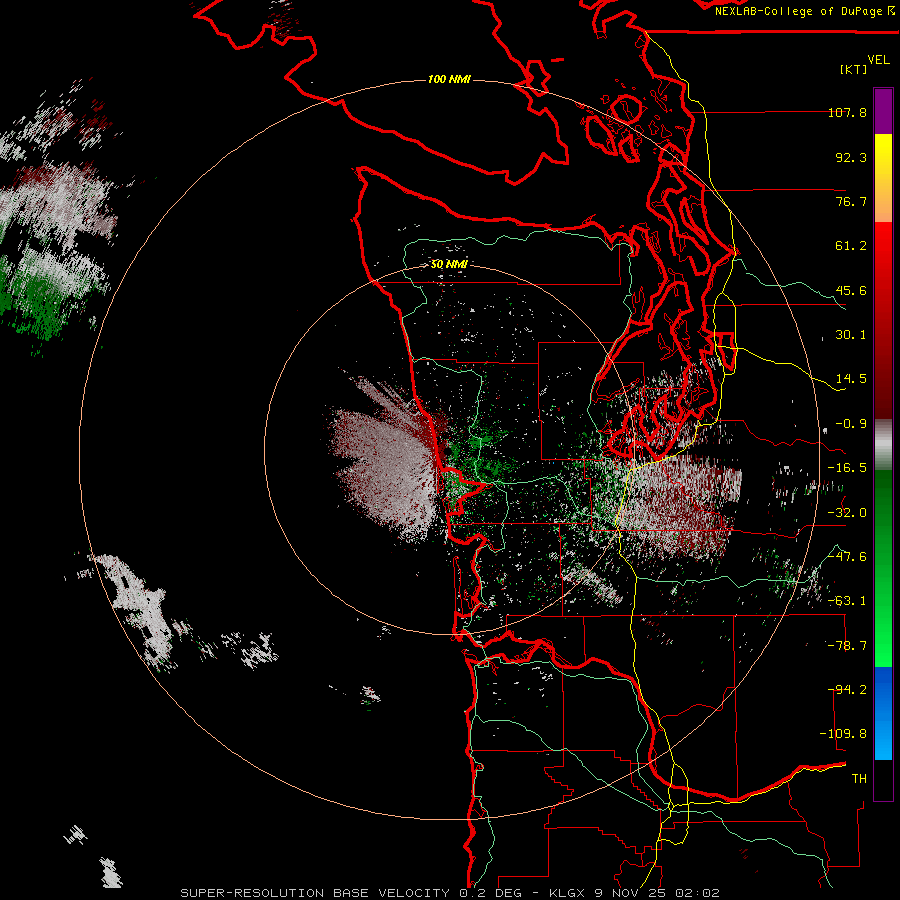This screenshot has width=900, height=900.
Task: Click the Super-Resolution Base Velocity caption
Action: [449, 893]
